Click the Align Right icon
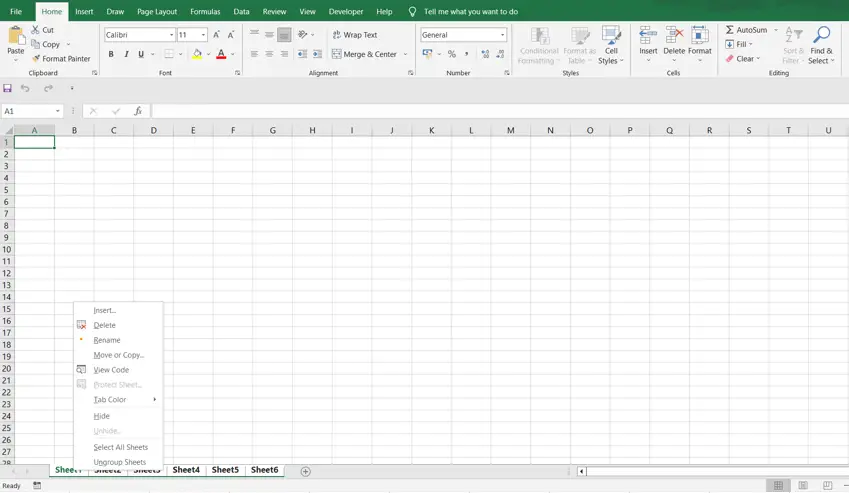 [x=284, y=54]
